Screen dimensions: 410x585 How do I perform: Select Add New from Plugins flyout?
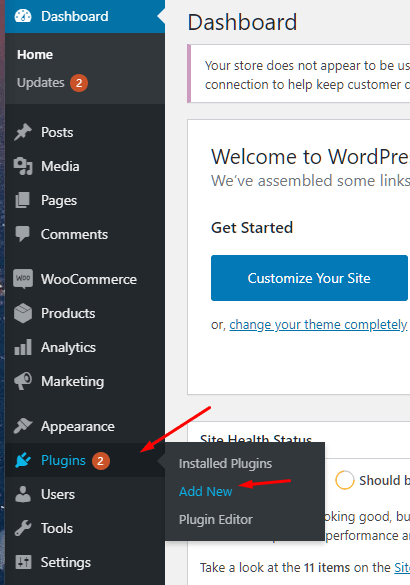tap(206, 491)
